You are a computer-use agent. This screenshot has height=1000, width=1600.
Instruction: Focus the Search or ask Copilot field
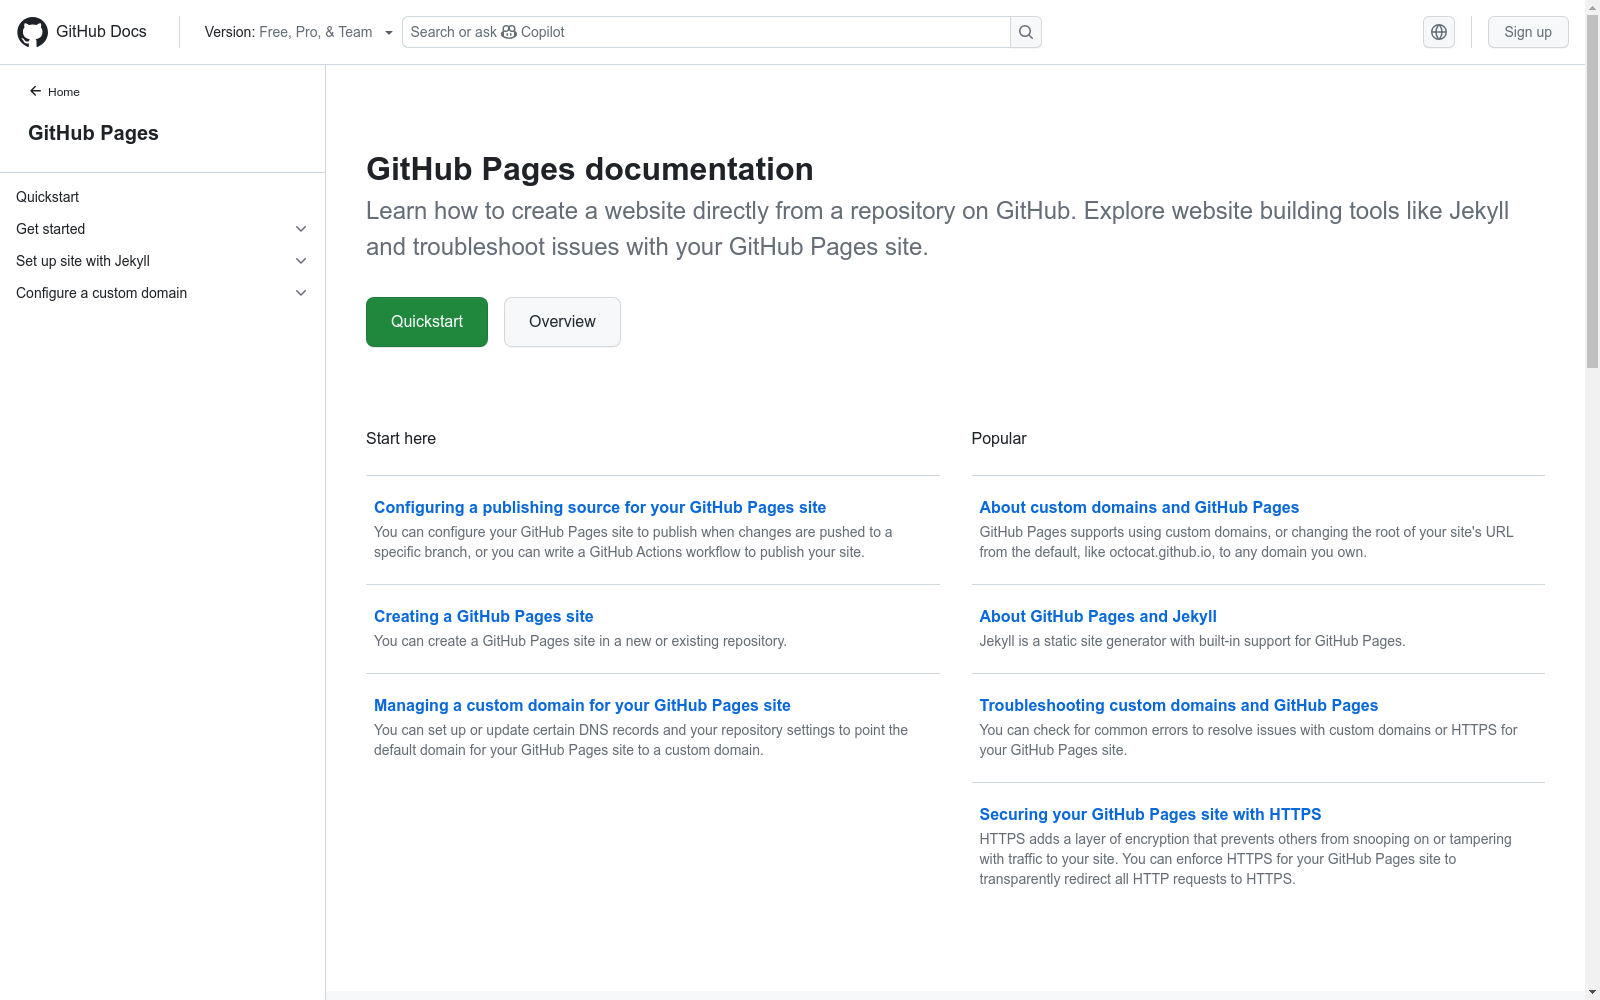pyautogui.click(x=706, y=32)
